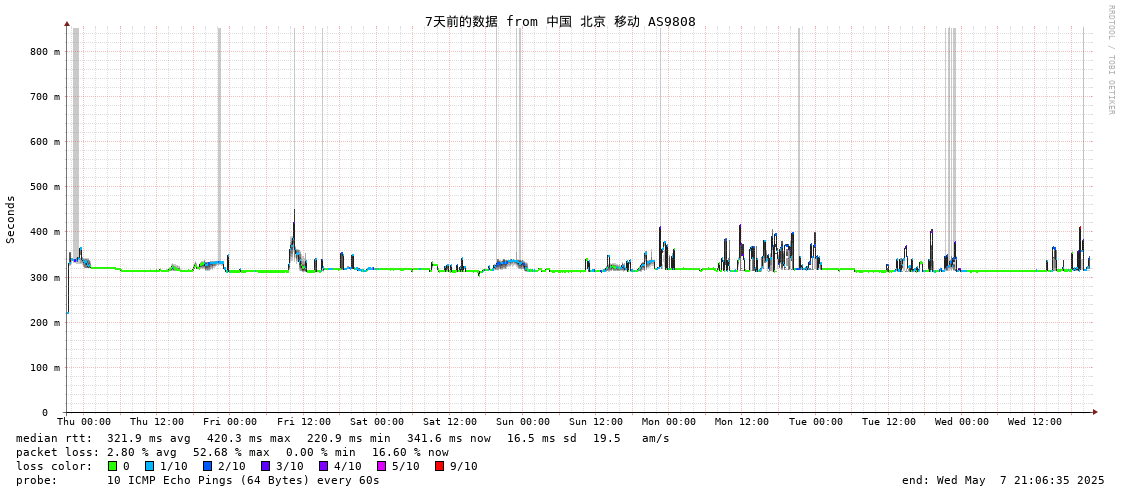The height and width of the screenshot is (494, 1121).
Task: Click the 'Sat 00:00' time axis label
Action: pos(377,422)
